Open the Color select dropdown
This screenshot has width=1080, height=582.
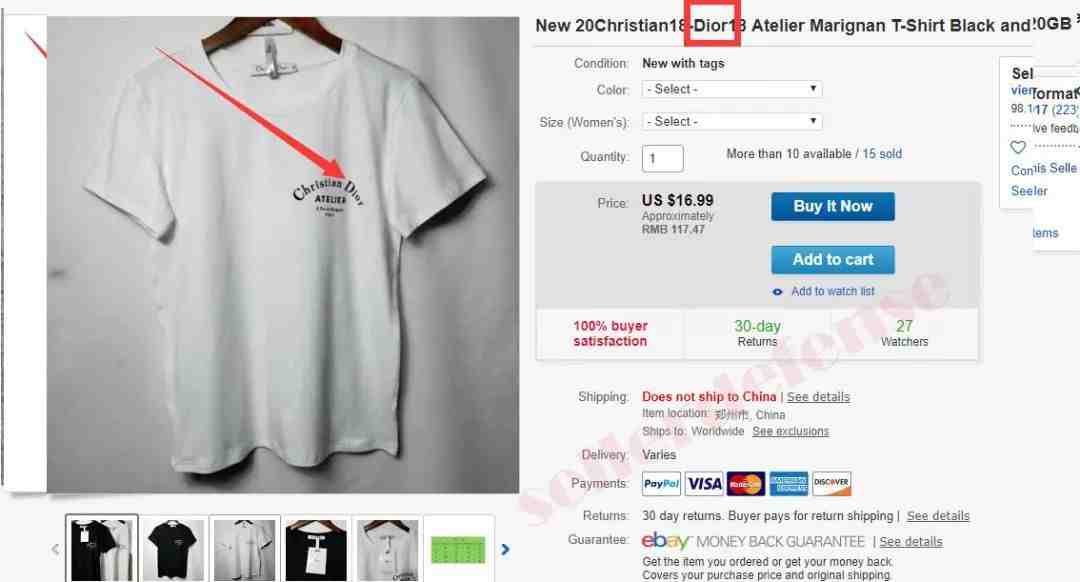coord(732,89)
